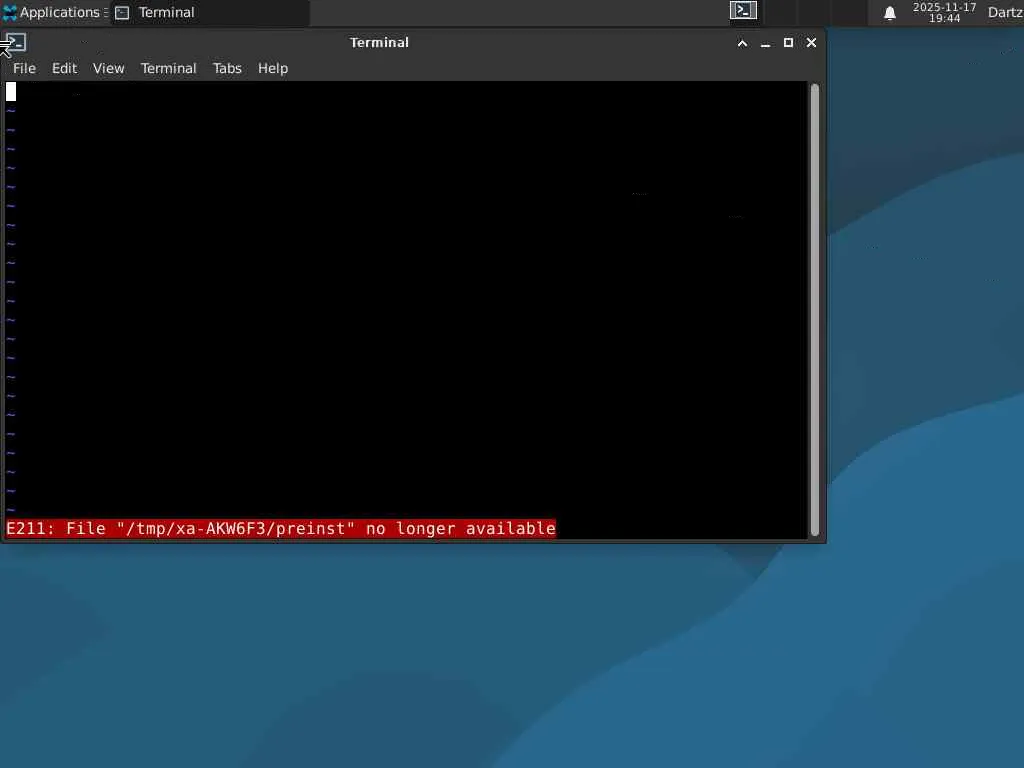Open the Tabs menu
The width and height of the screenshot is (1024, 768).
tap(227, 69)
